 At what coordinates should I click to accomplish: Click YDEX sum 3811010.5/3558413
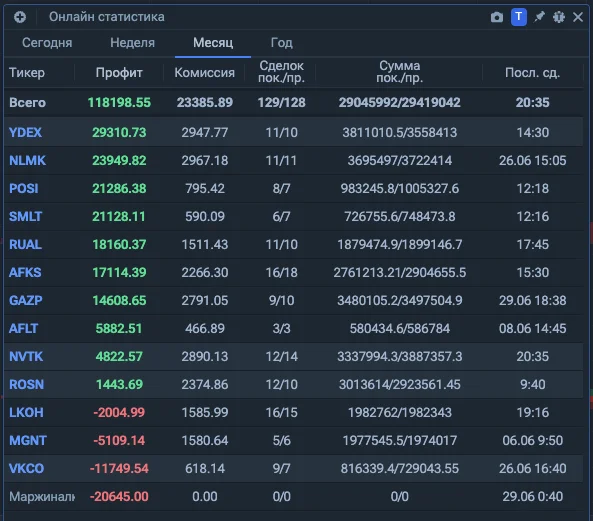click(399, 133)
